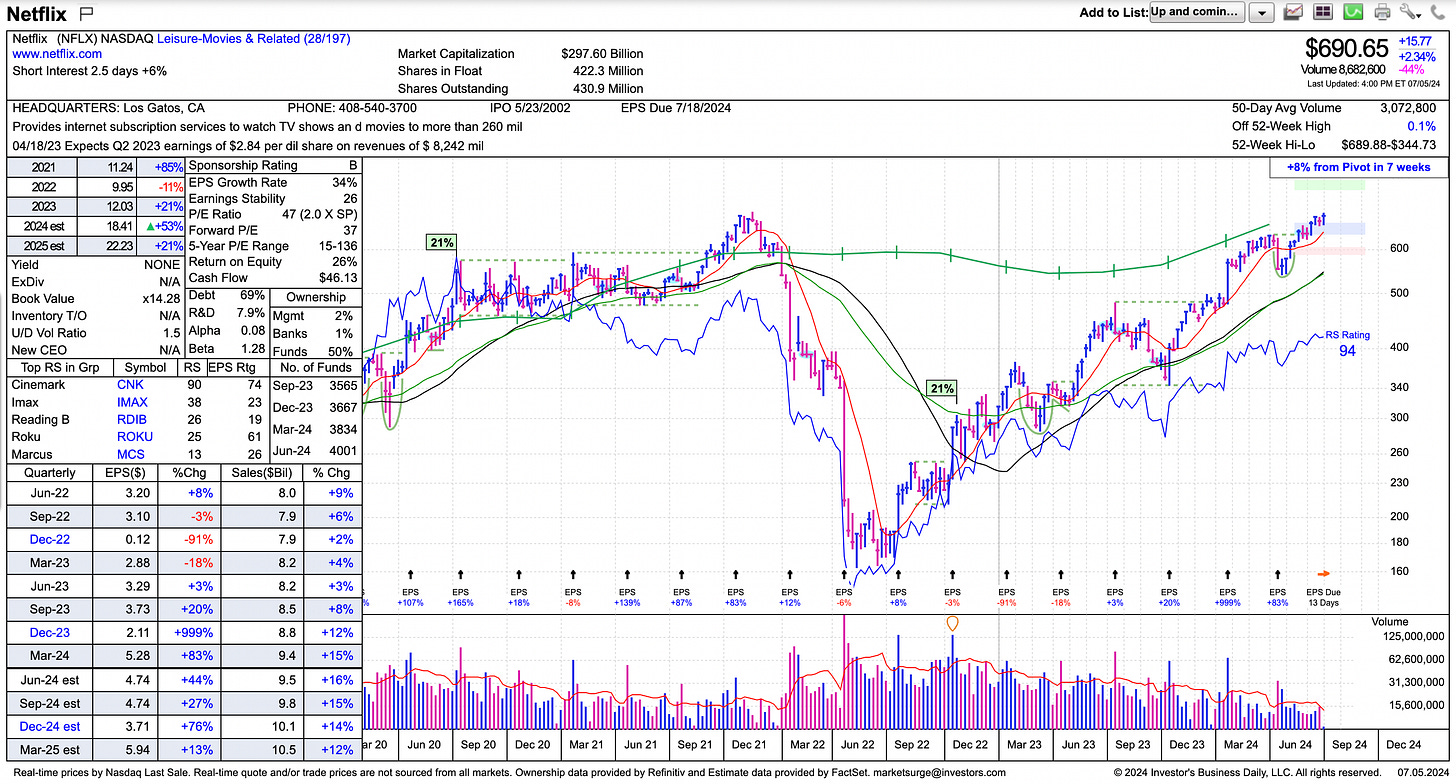Screen dimensions: 1456x784
Task: Open the RDIB symbol link for Reading B
Action: click(x=132, y=419)
